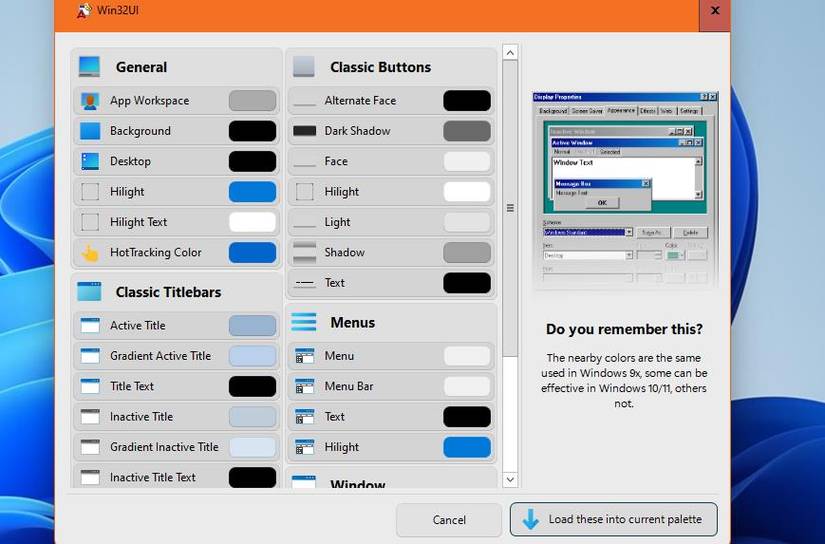Open the Gradient Active Title swatch
This screenshot has height=544, width=825.
[253, 356]
